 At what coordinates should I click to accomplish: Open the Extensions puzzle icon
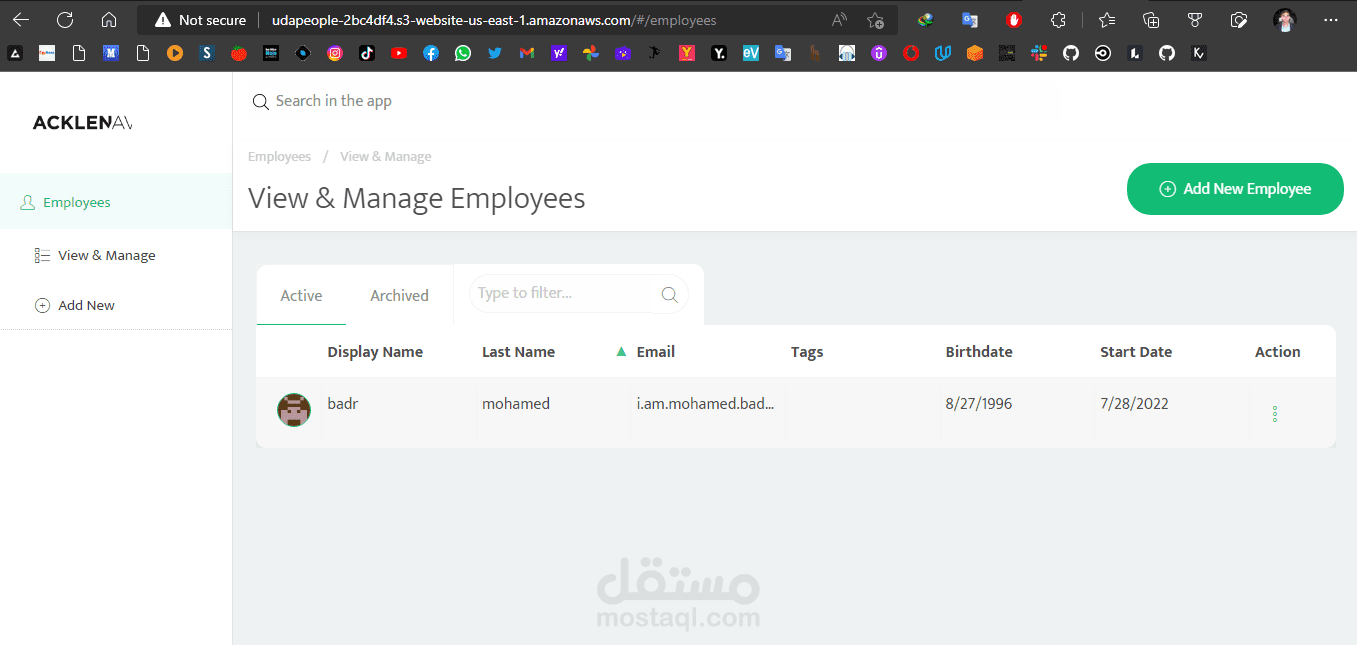[1058, 20]
